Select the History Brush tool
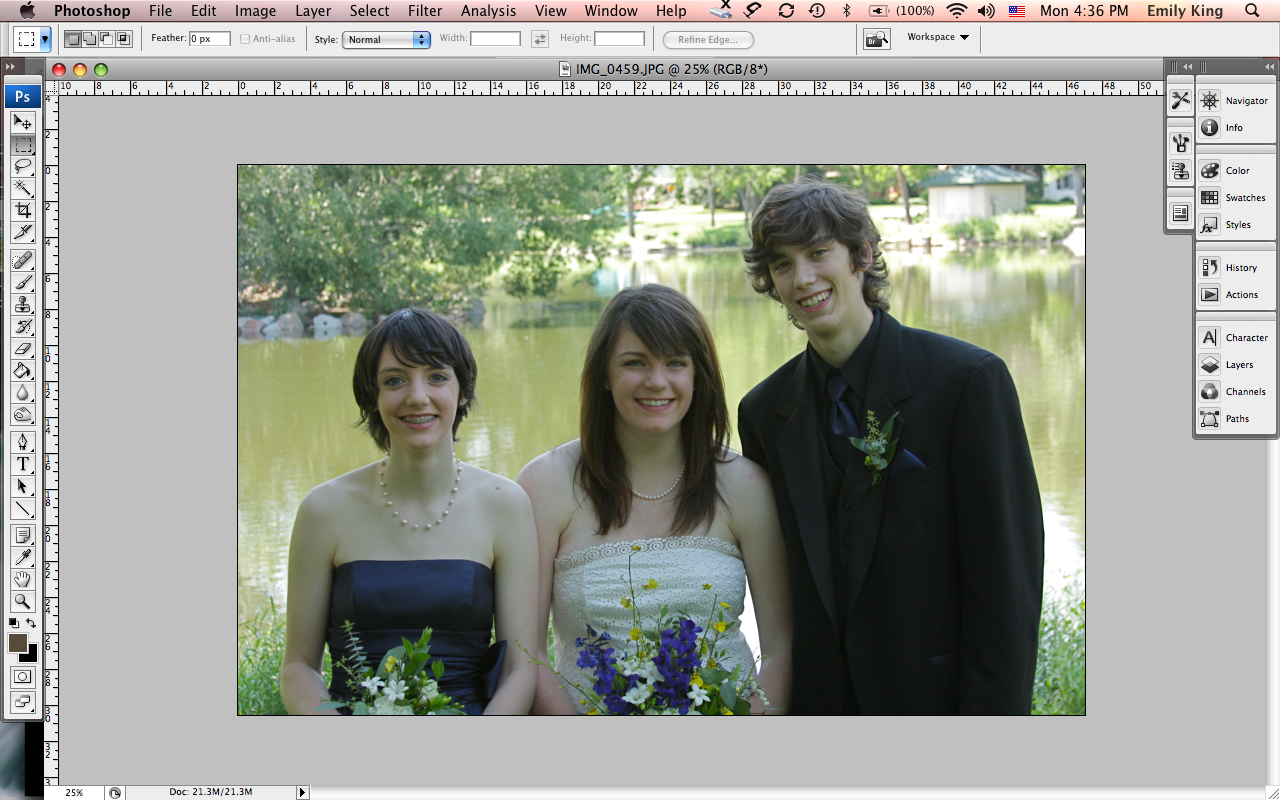 tap(22, 326)
